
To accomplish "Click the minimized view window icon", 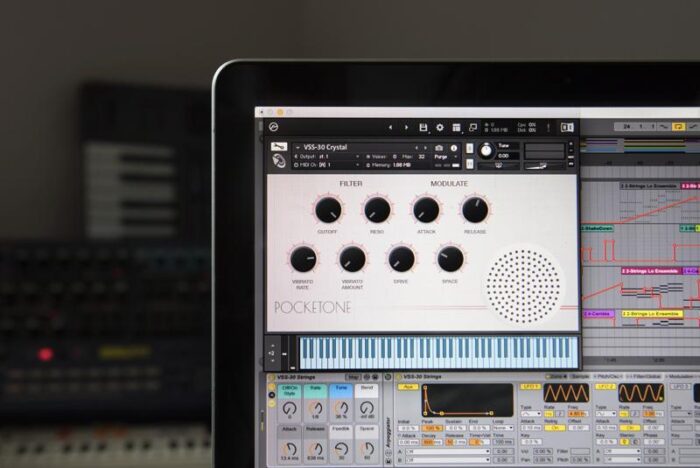I will (473, 128).
